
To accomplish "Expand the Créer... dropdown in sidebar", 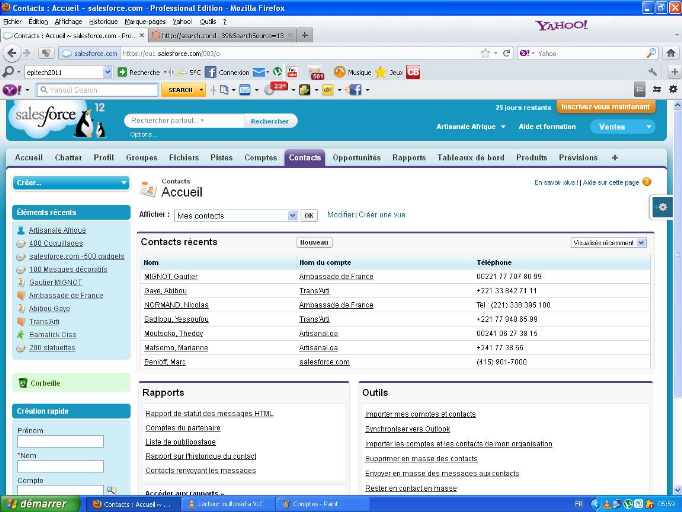I will [70, 183].
